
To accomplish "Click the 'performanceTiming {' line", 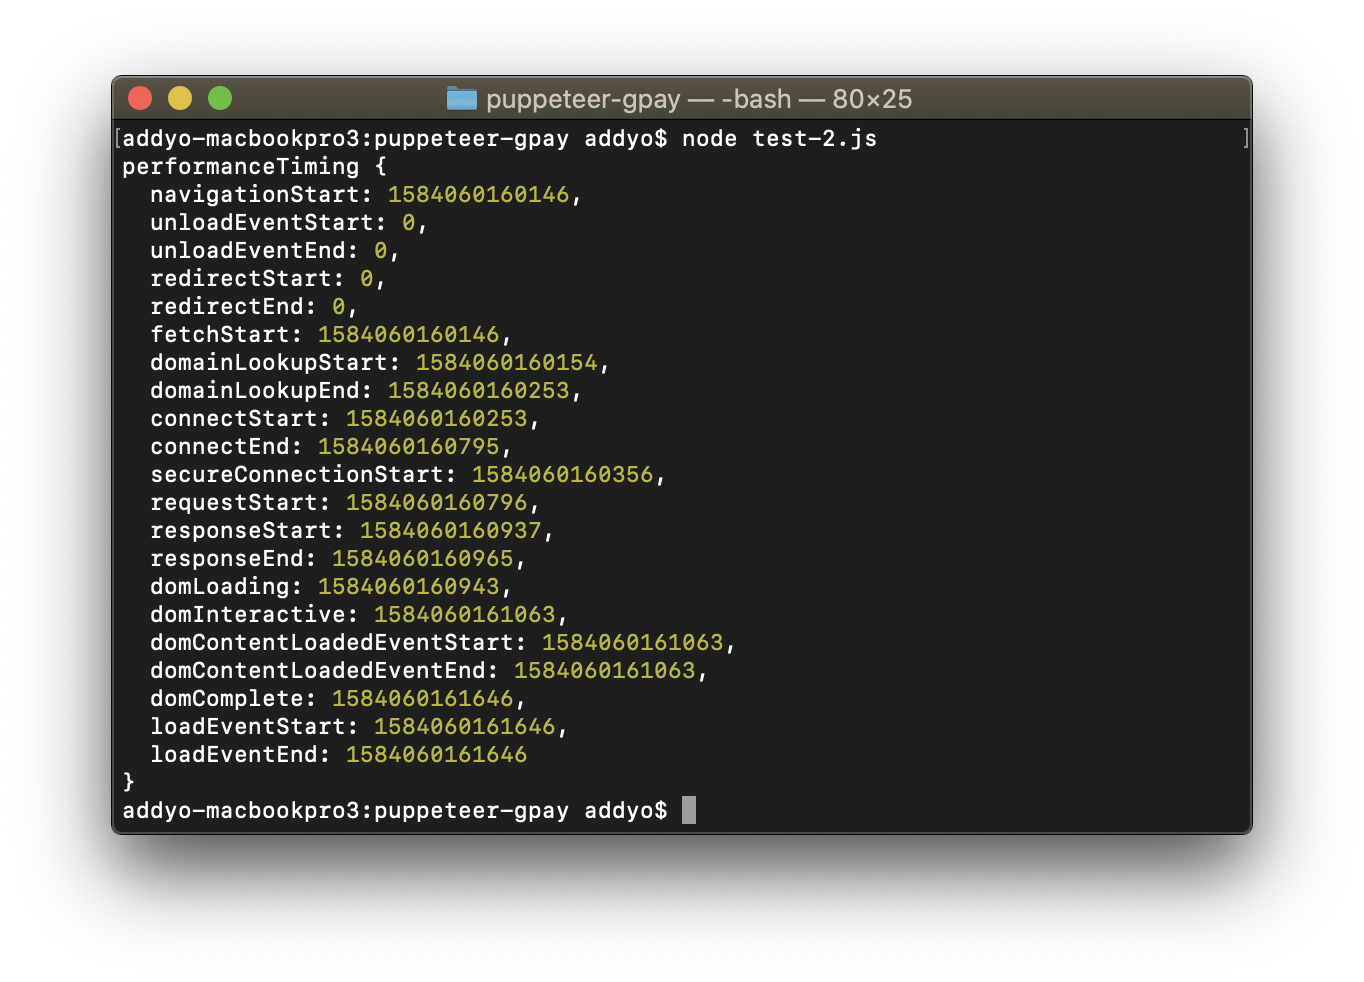I will (x=255, y=167).
